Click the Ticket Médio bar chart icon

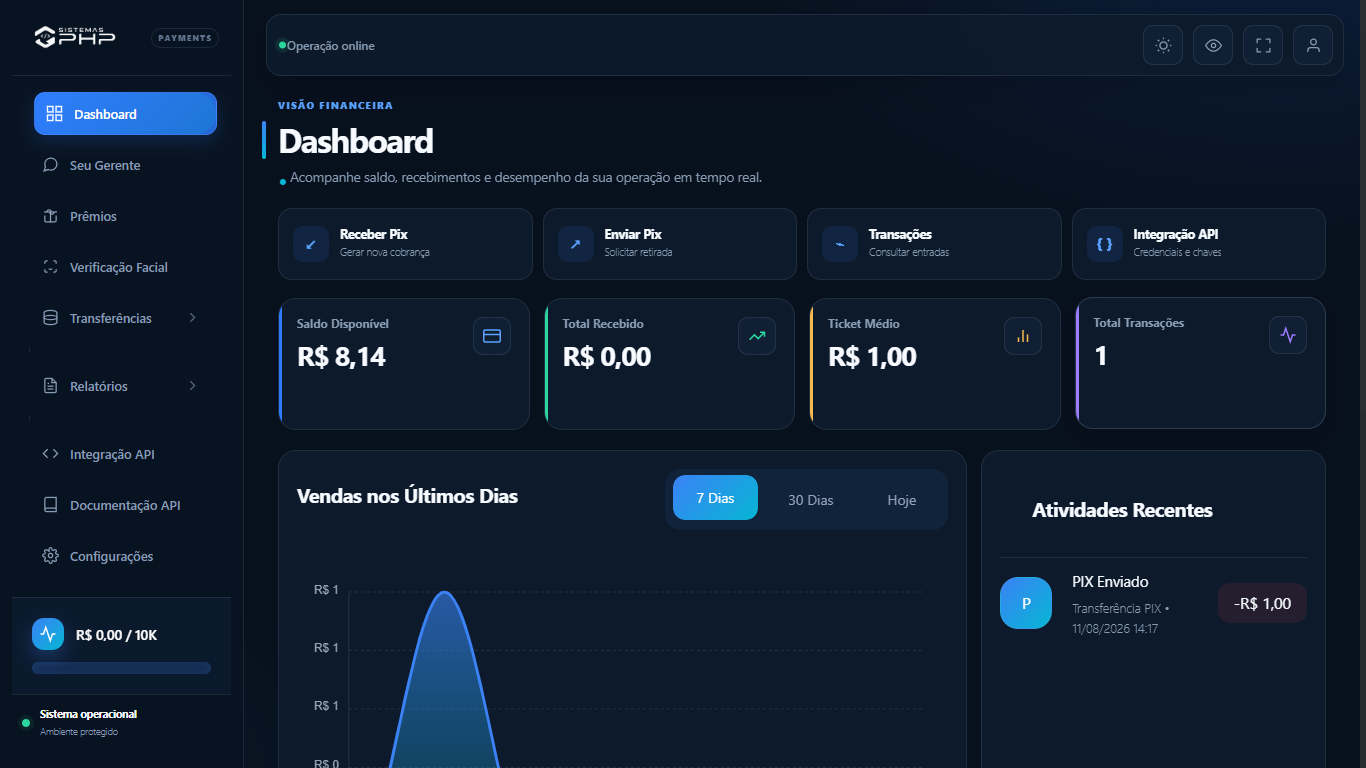tap(1023, 336)
